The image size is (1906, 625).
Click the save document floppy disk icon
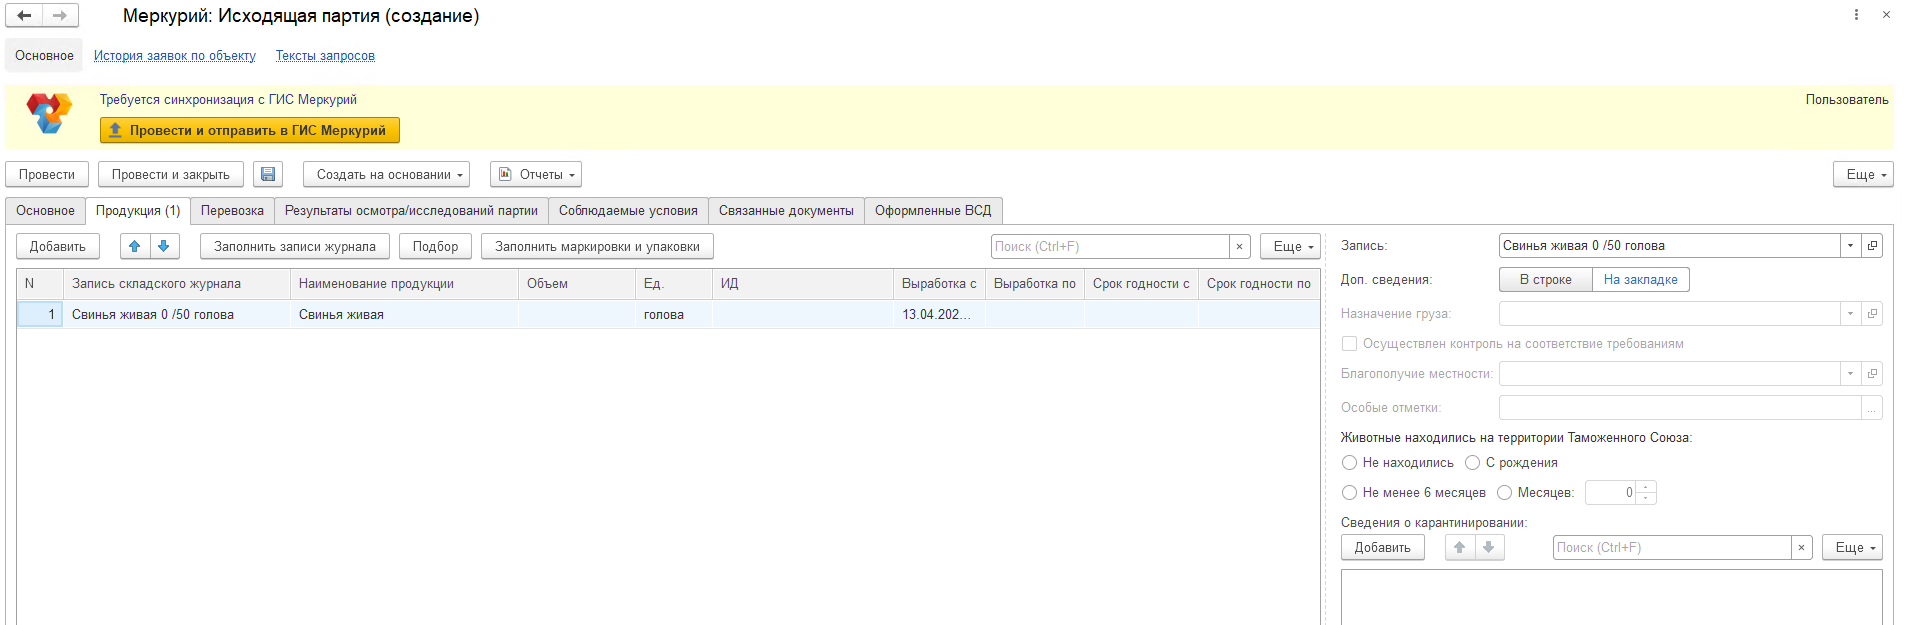click(x=267, y=174)
